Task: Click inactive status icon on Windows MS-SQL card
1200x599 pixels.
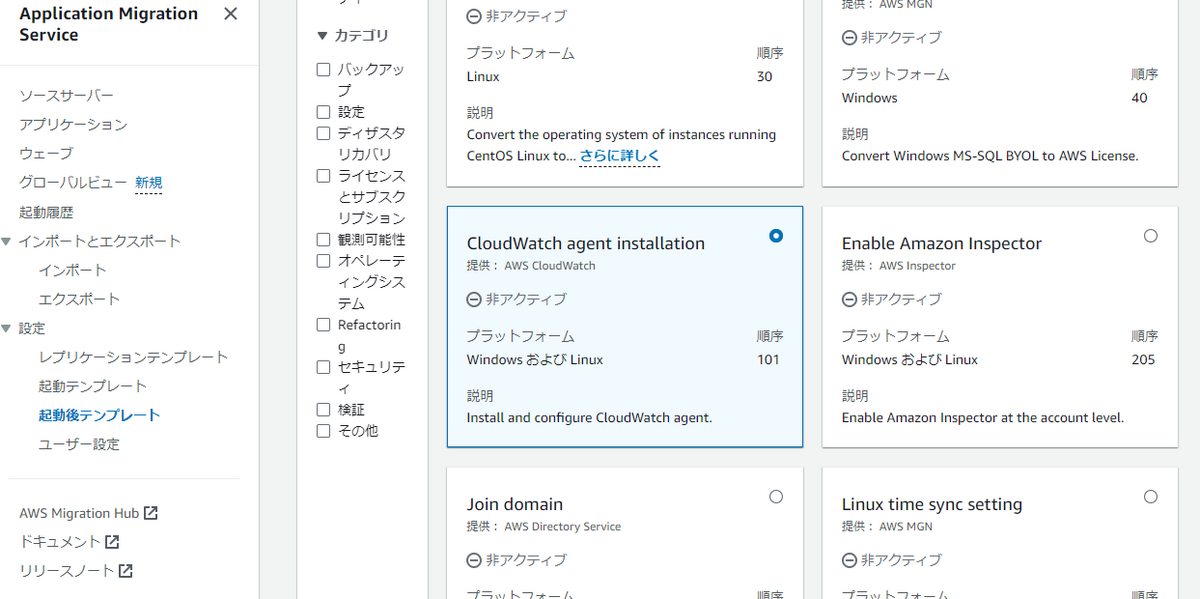Action: click(849, 37)
